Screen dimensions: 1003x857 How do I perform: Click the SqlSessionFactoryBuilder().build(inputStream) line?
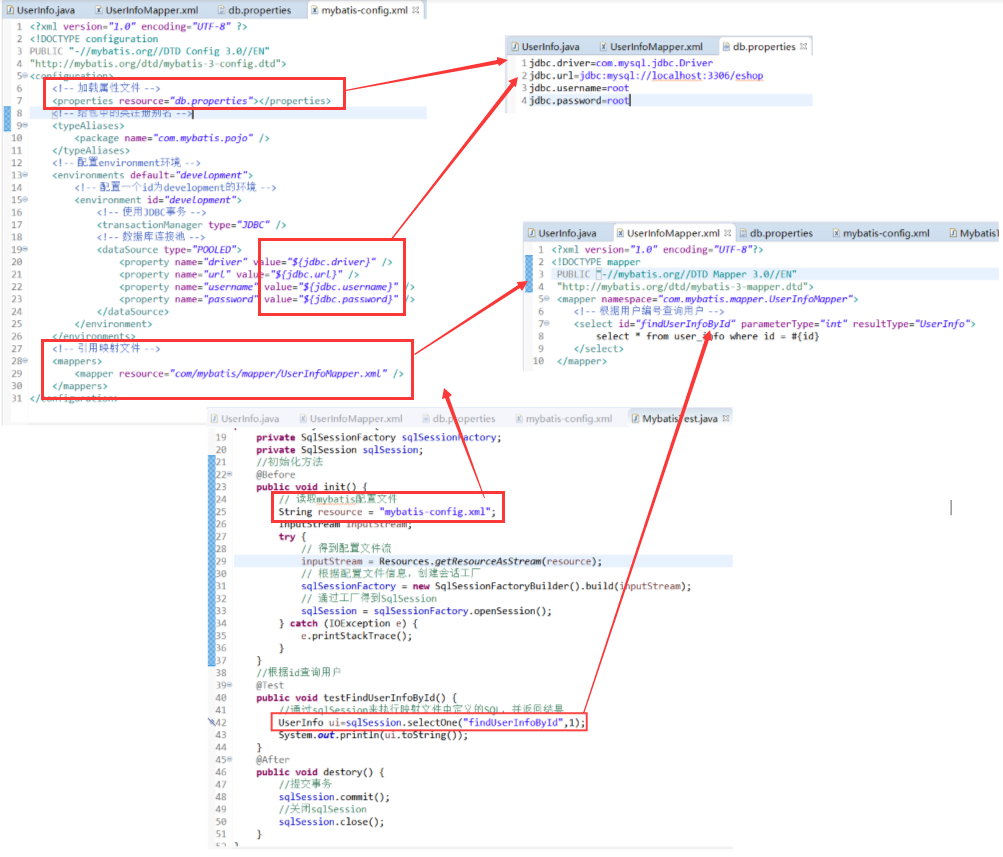coord(496,586)
